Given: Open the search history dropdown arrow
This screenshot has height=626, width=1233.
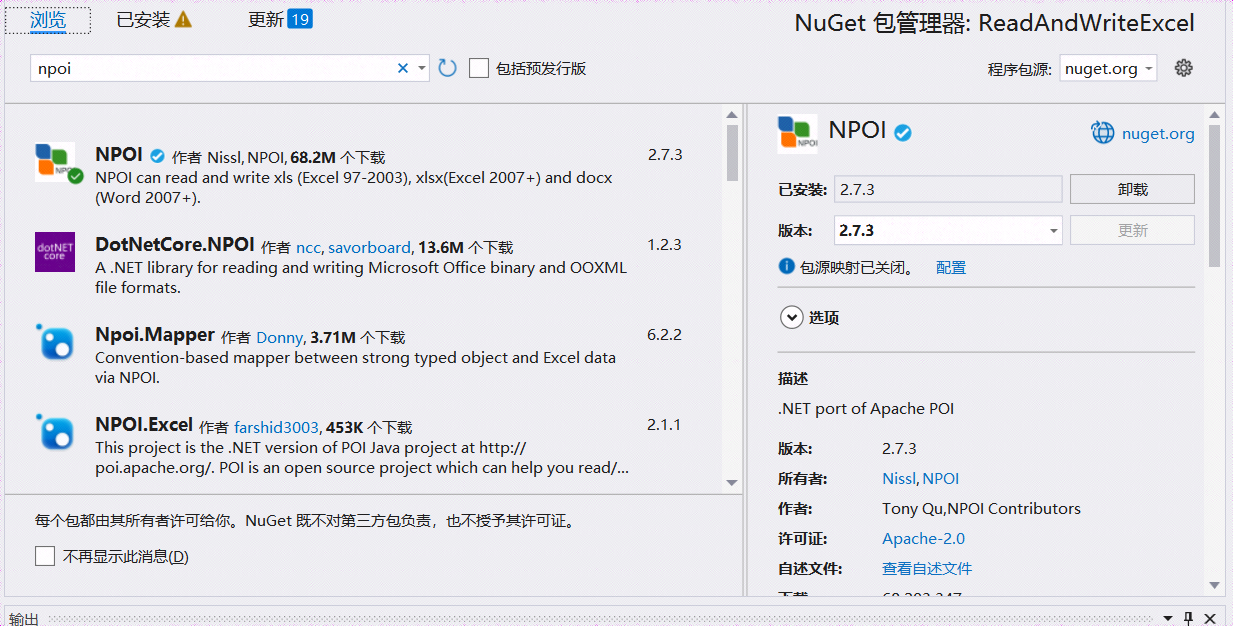Looking at the screenshot, I should coord(422,68).
